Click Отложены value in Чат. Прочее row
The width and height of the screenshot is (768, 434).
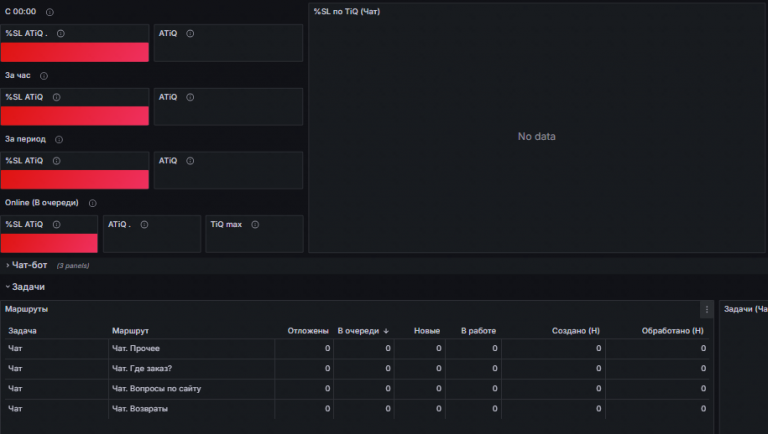coord(328,348)
